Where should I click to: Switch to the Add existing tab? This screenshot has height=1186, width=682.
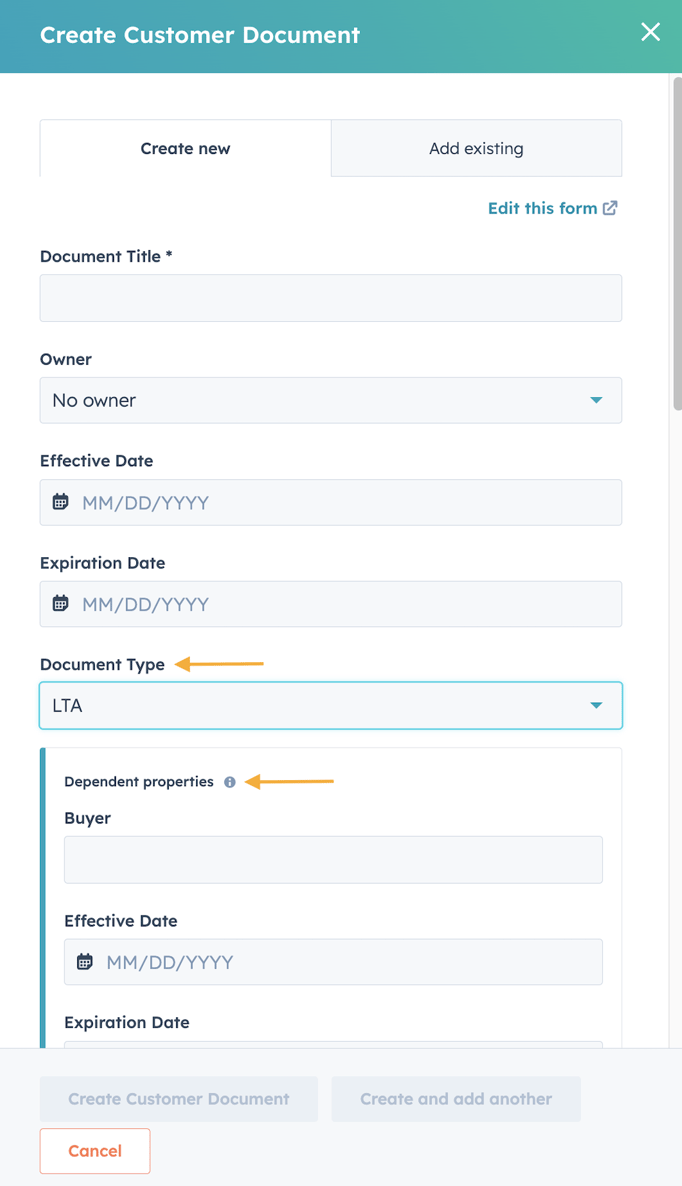476,148
